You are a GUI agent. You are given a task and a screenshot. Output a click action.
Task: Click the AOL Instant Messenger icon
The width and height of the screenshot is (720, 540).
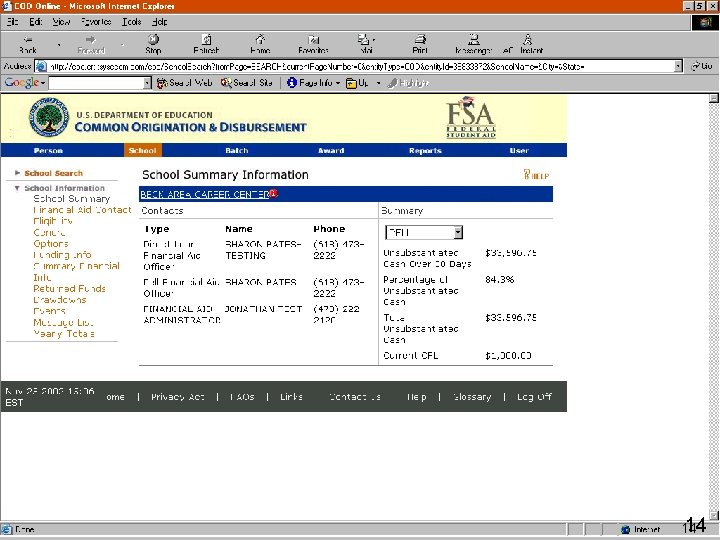click(527, 45)
